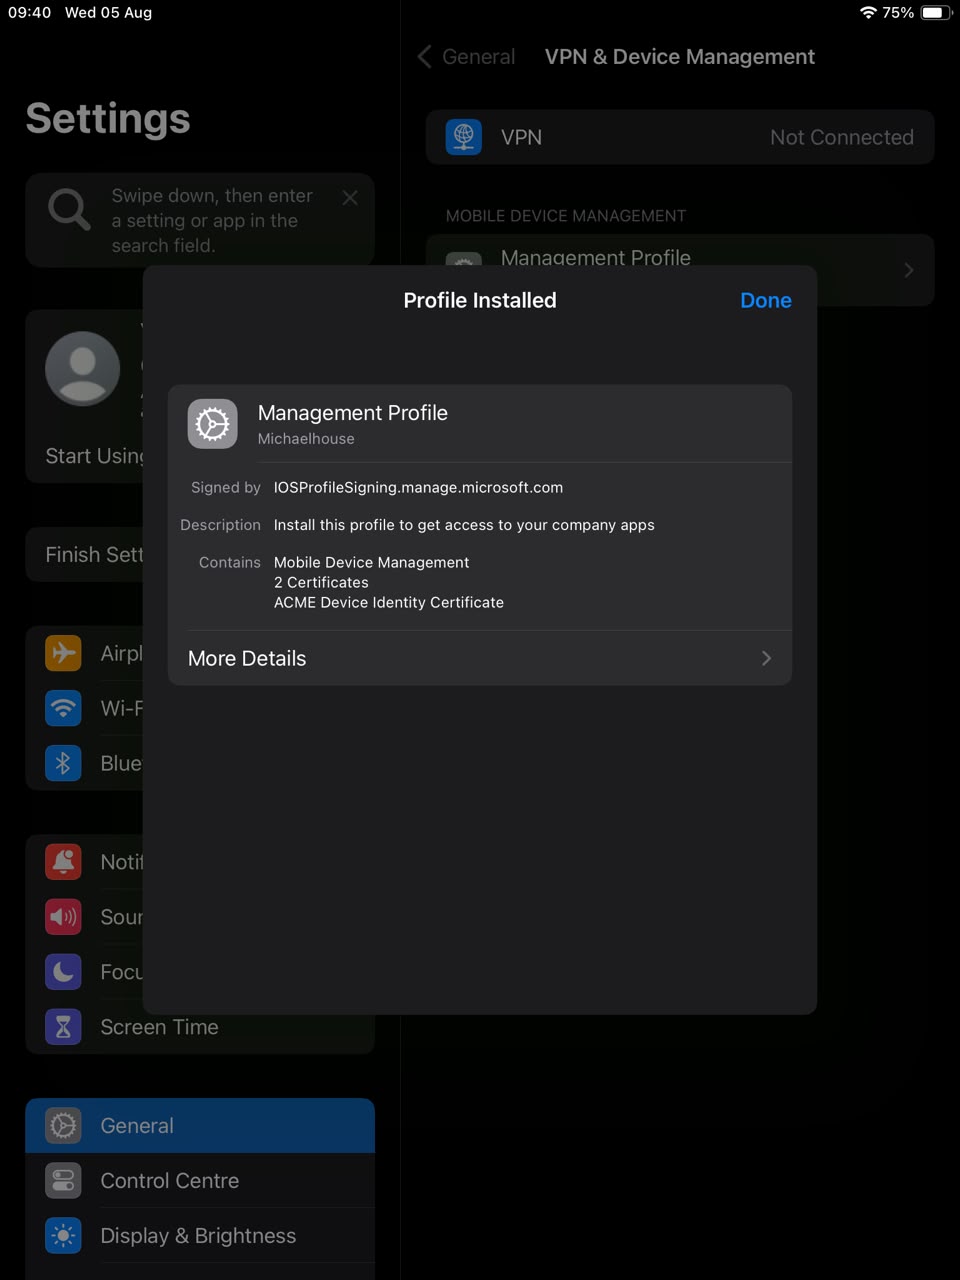Open Wi-Fi settings icon
960x1280 pixels.
pos(63,708)
